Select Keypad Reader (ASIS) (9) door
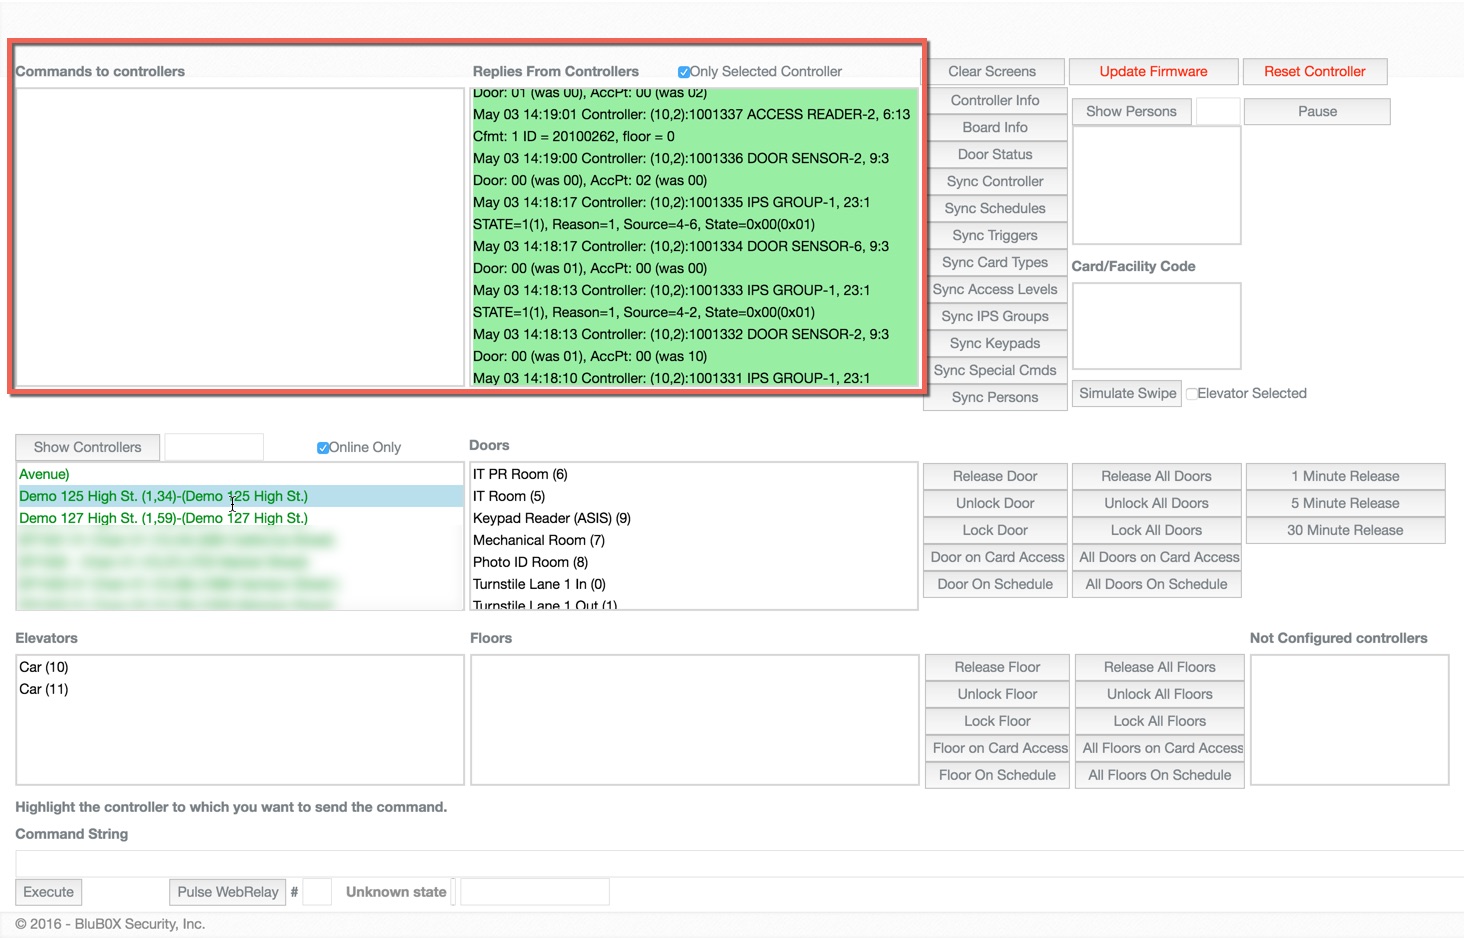The height and width of the screenshot is (938, 1464). click(x=552, y=518)
